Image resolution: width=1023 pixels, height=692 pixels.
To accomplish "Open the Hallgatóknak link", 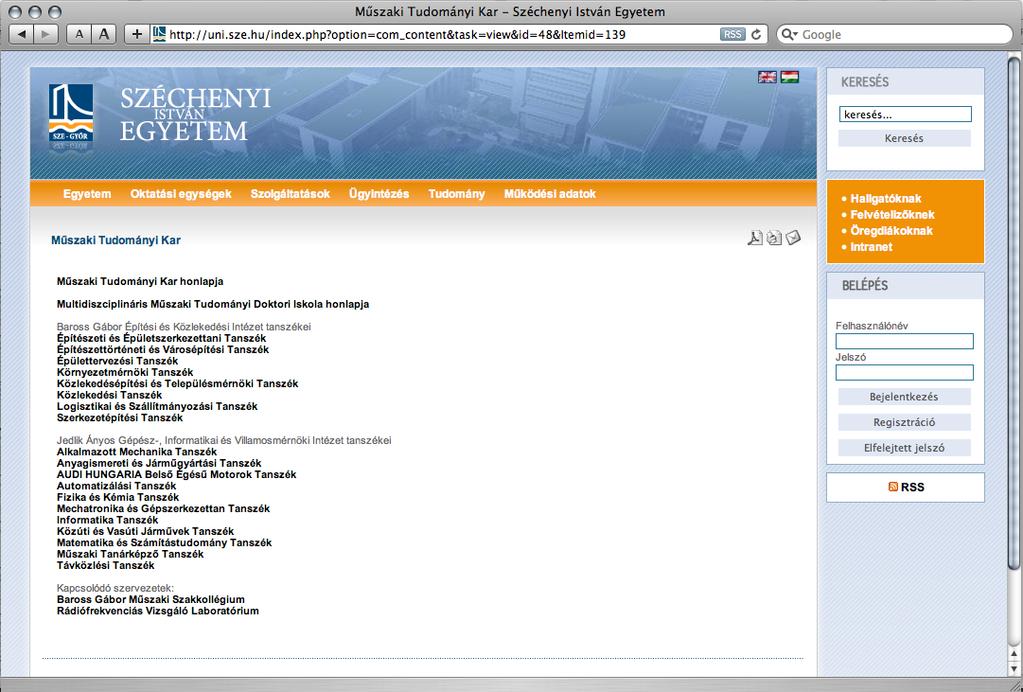I will (885, 199).
